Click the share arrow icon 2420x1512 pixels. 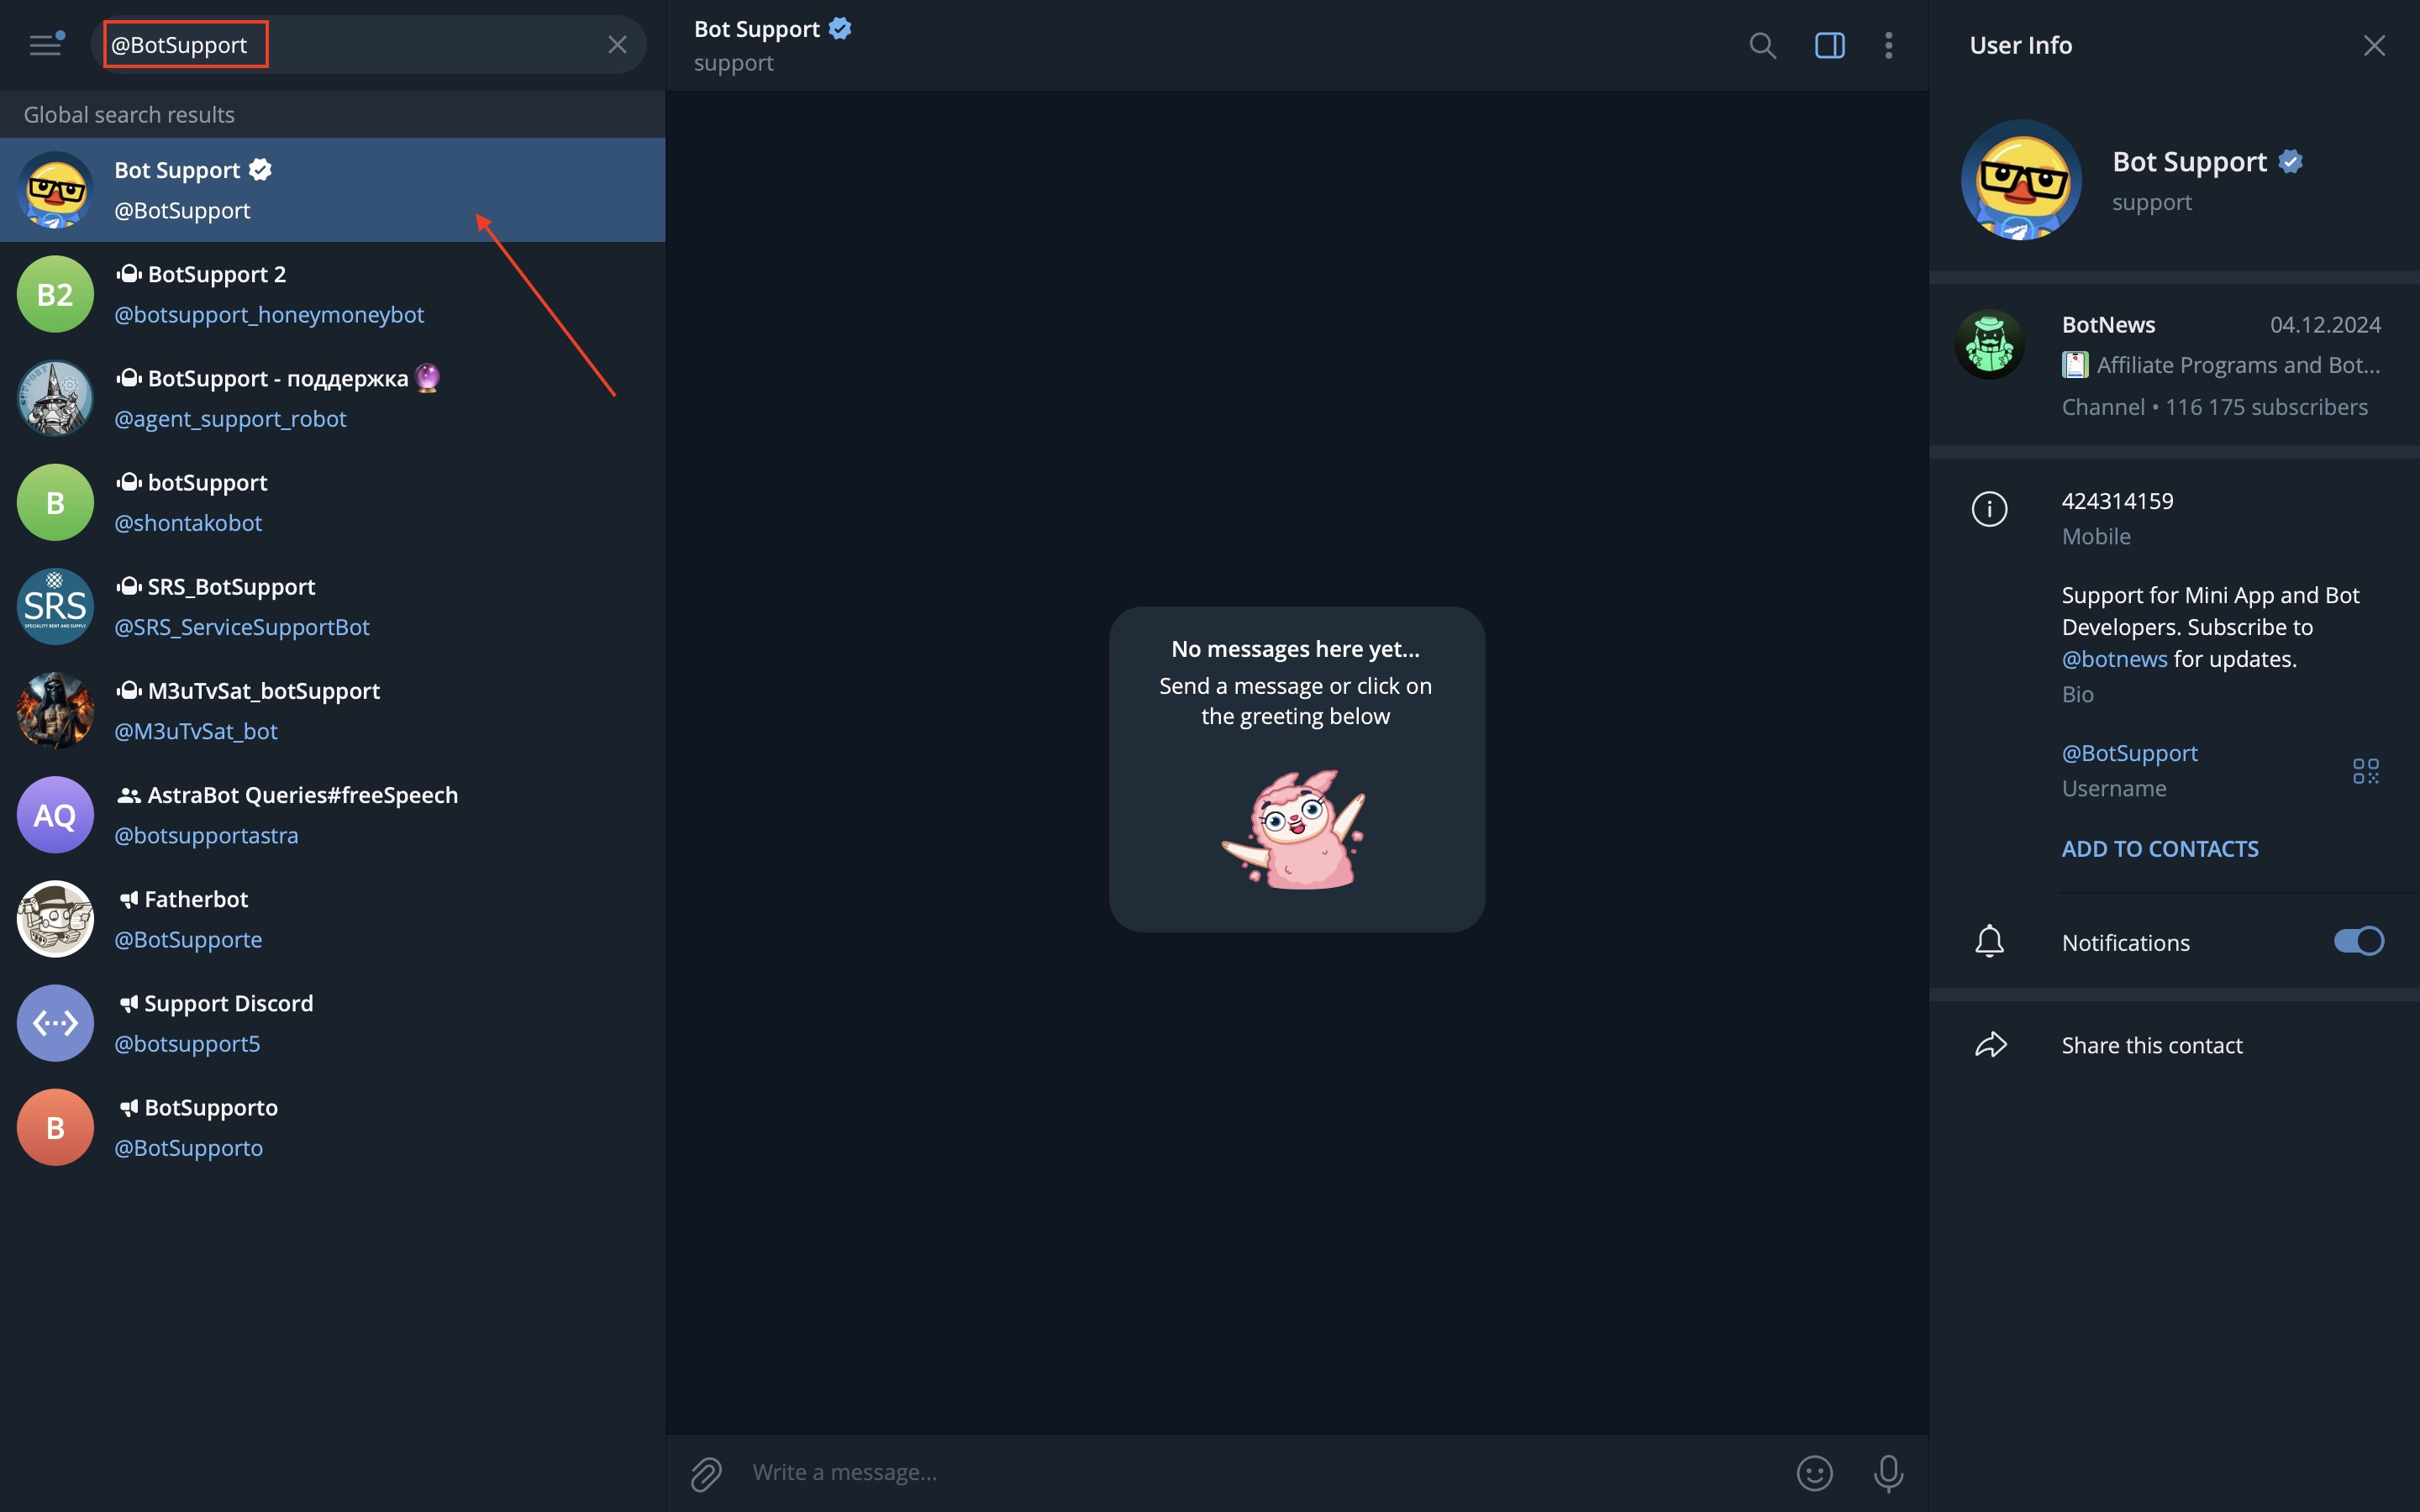(1990, 1045)
